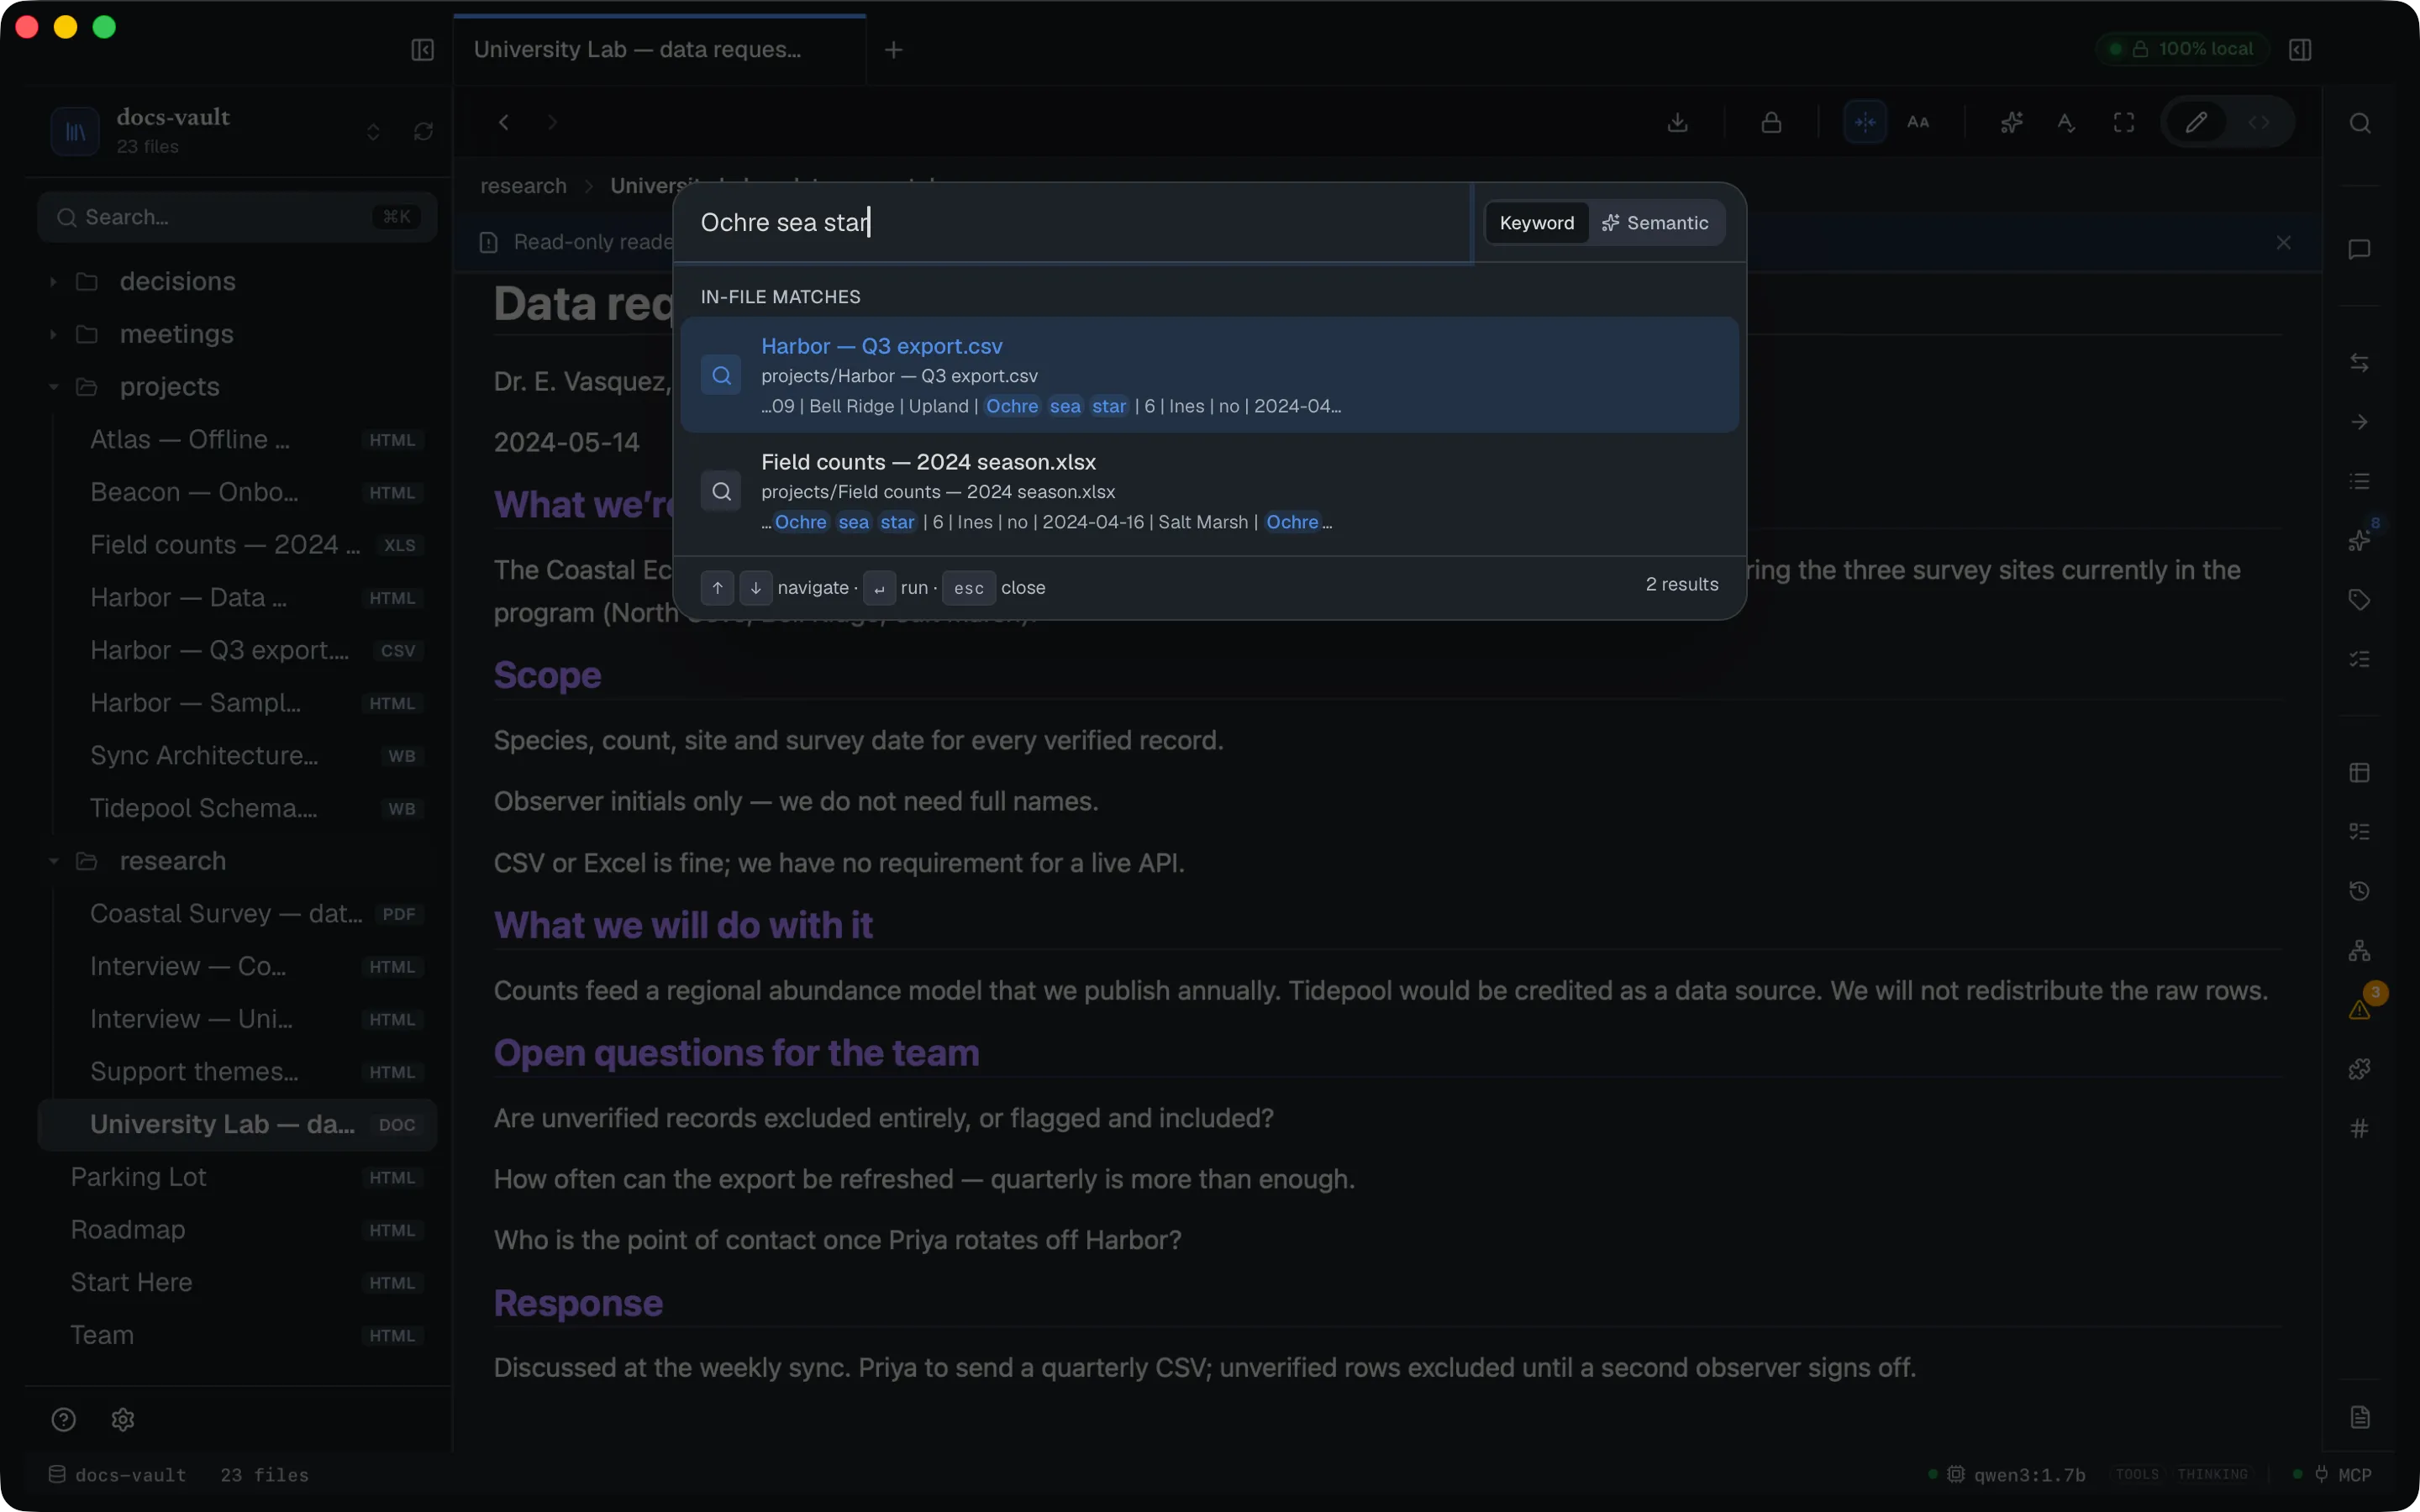Open the extensions puzzle icon in right rail

(2359, 1069)
